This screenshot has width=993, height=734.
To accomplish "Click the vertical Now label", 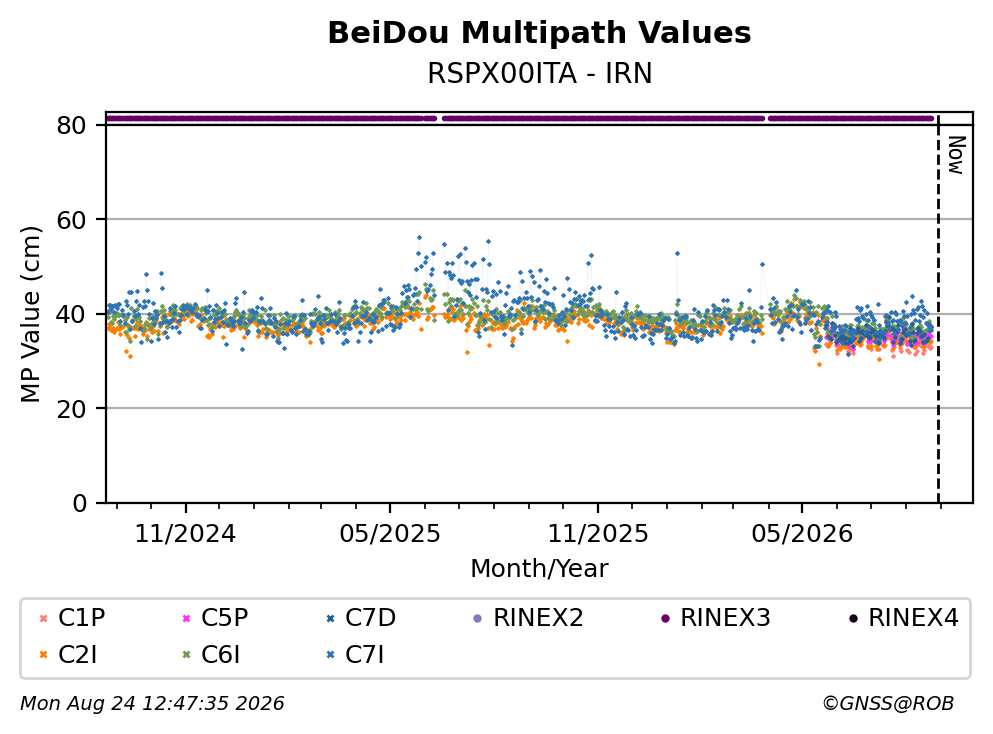I will (x=956, y=155).
